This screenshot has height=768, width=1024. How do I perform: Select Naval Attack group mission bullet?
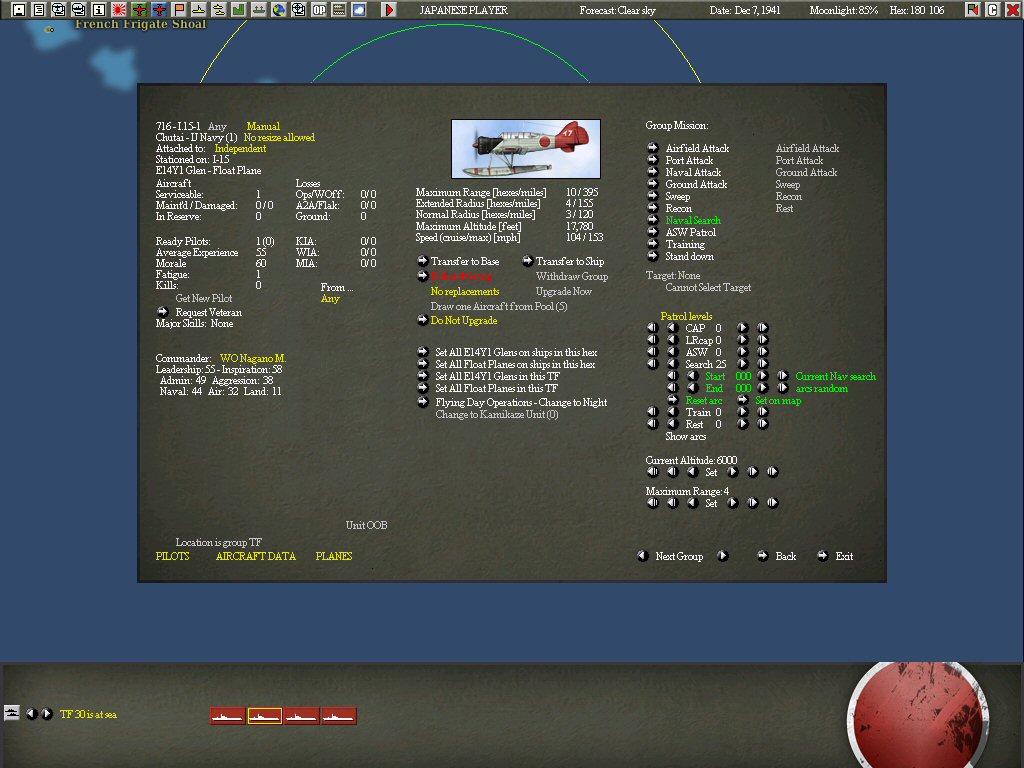652,172
